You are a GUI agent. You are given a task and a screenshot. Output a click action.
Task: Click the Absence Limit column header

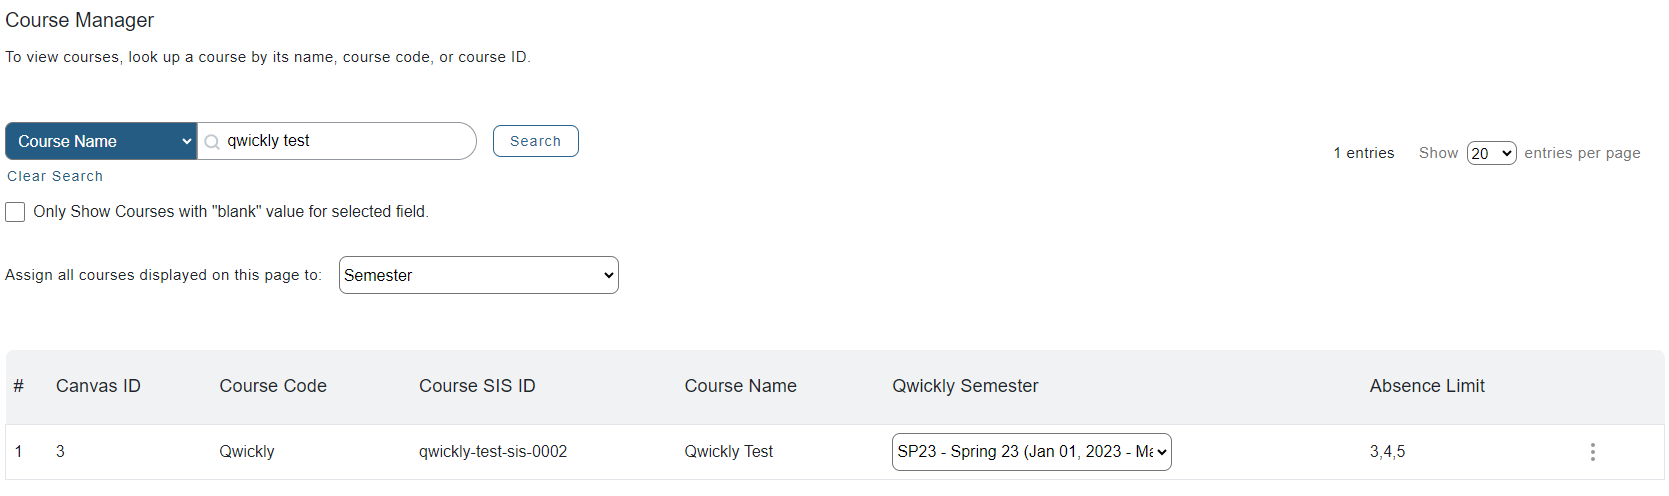[x=1427, y=386]
